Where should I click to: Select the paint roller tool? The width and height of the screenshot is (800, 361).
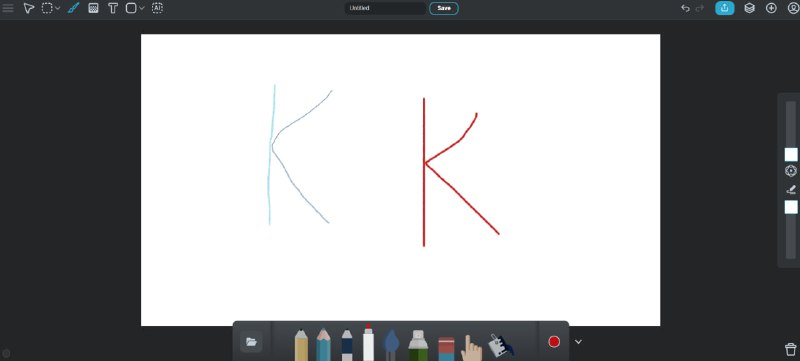pos(501,345)
